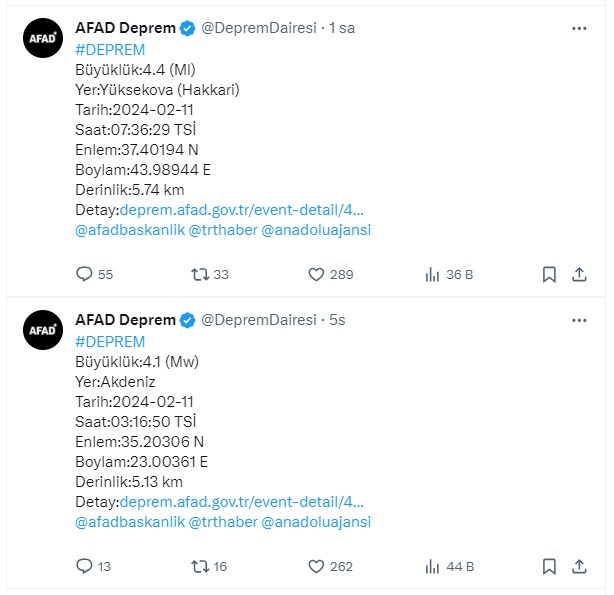The height and width of the screenshot is (595, 614).
Task: Open AFAD profile avatar on Akdeniz tweet
Action: pyautogui.click(x=43, y=330)
